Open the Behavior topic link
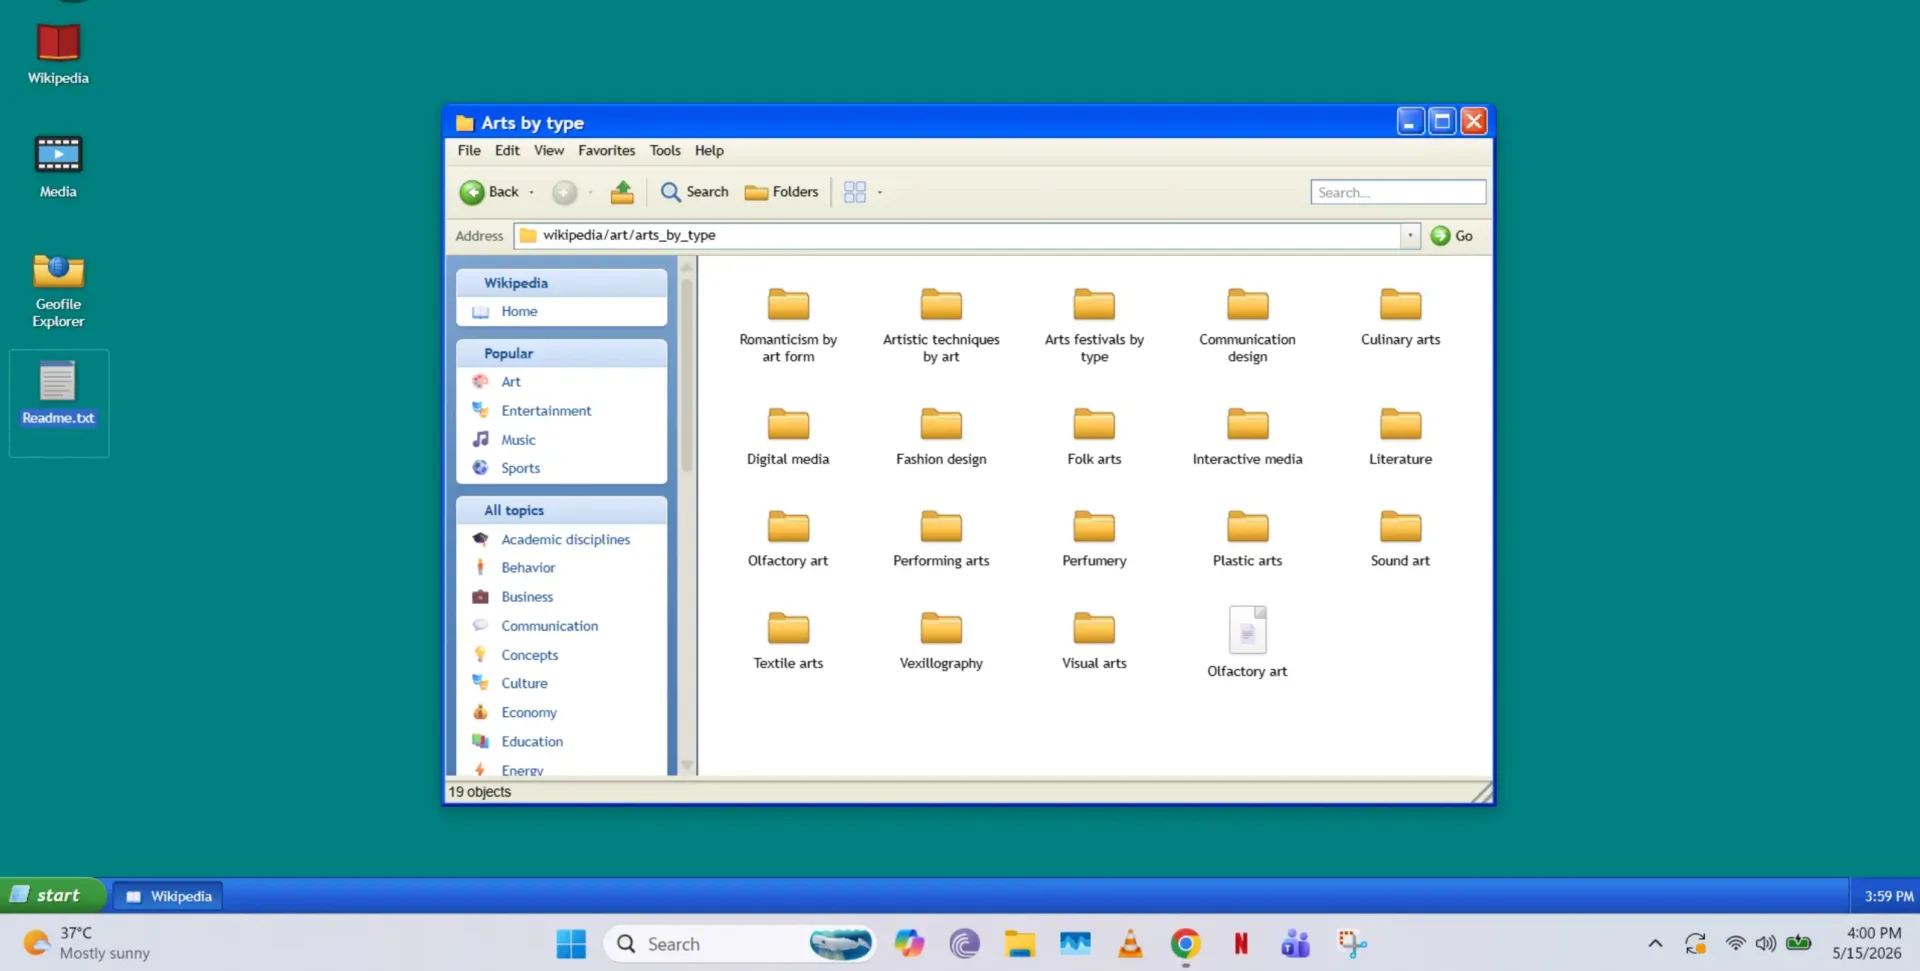This screenshot has height=971, width=1920. pyautogui.click(x=528, y=568)
